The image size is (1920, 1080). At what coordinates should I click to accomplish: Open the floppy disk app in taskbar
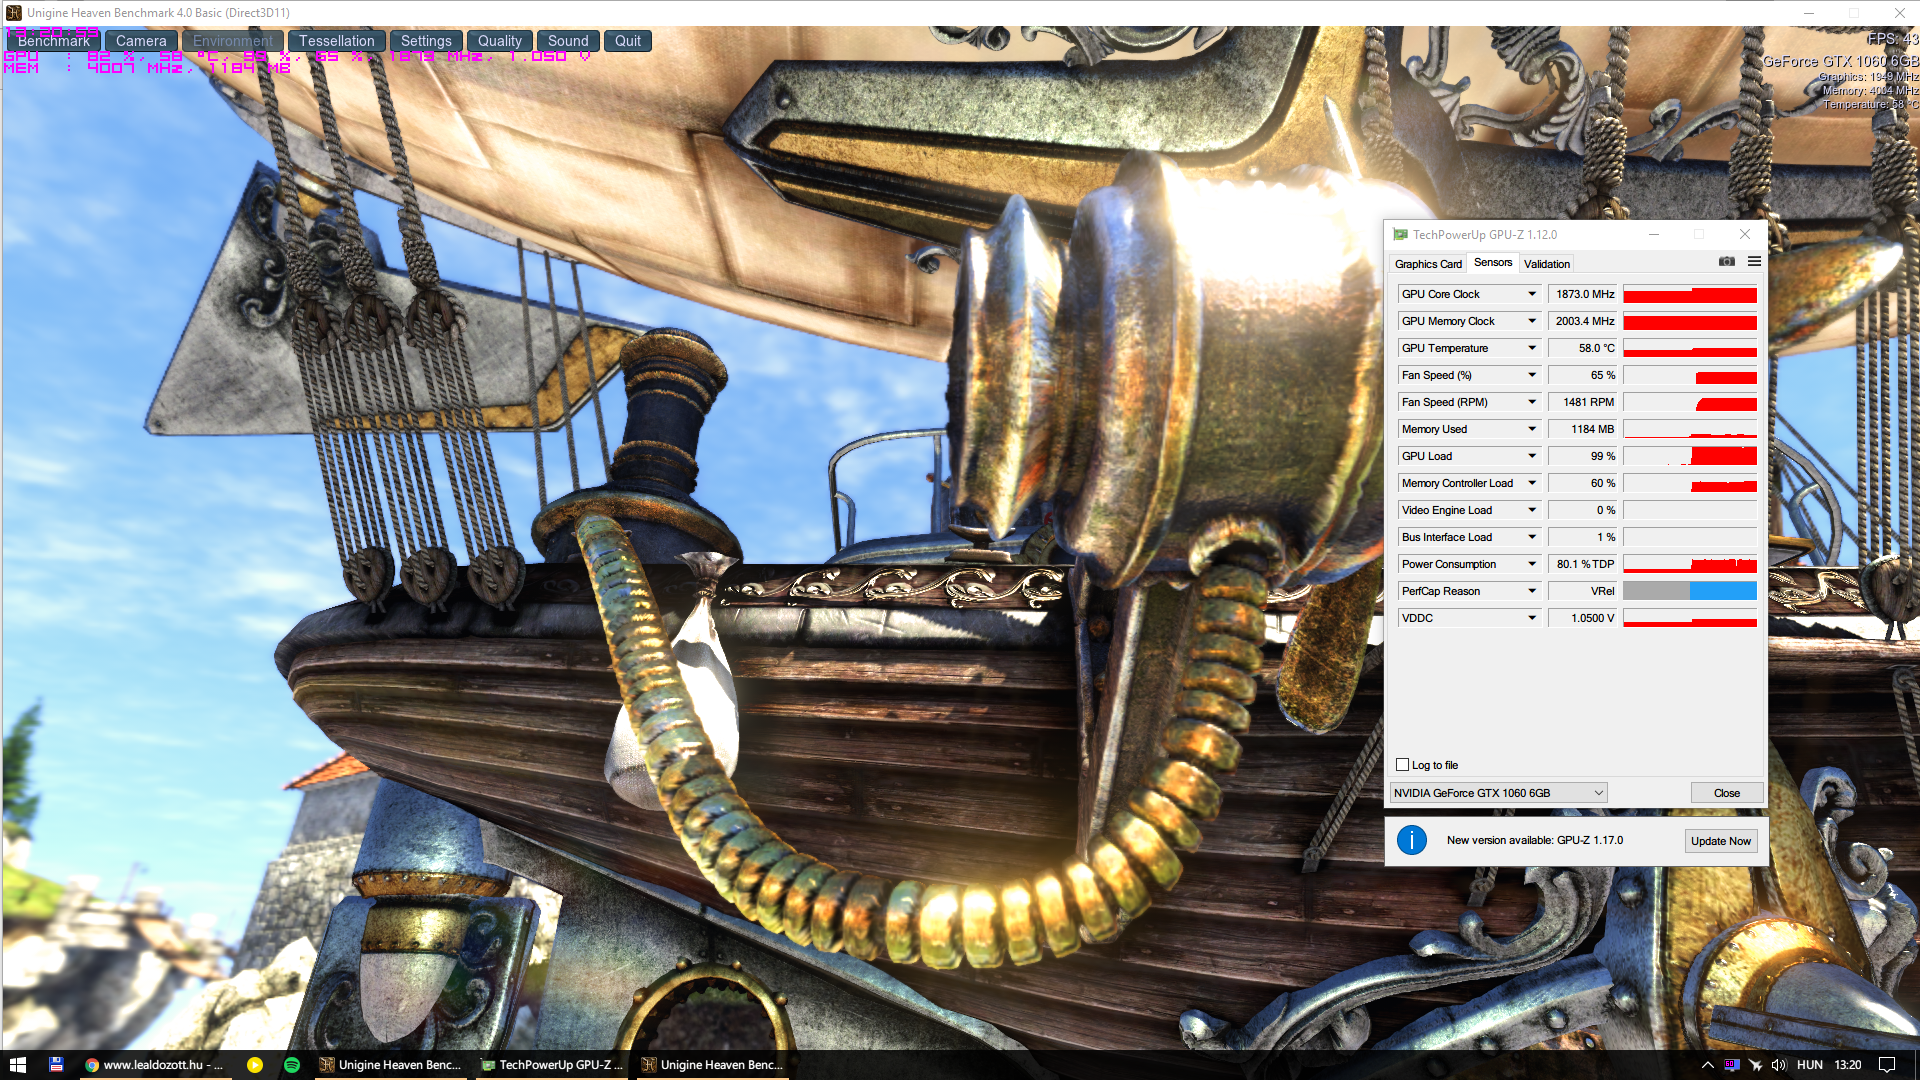point(56,1065)
